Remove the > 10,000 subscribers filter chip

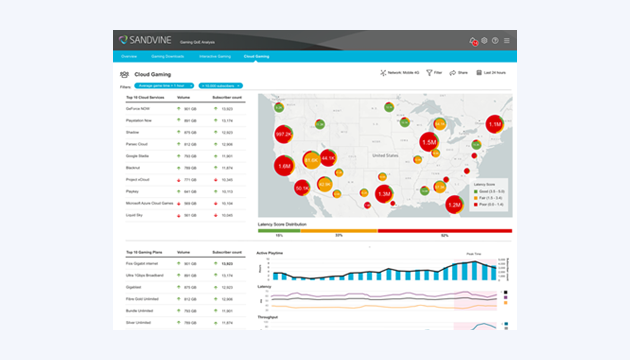click(239, 86)
